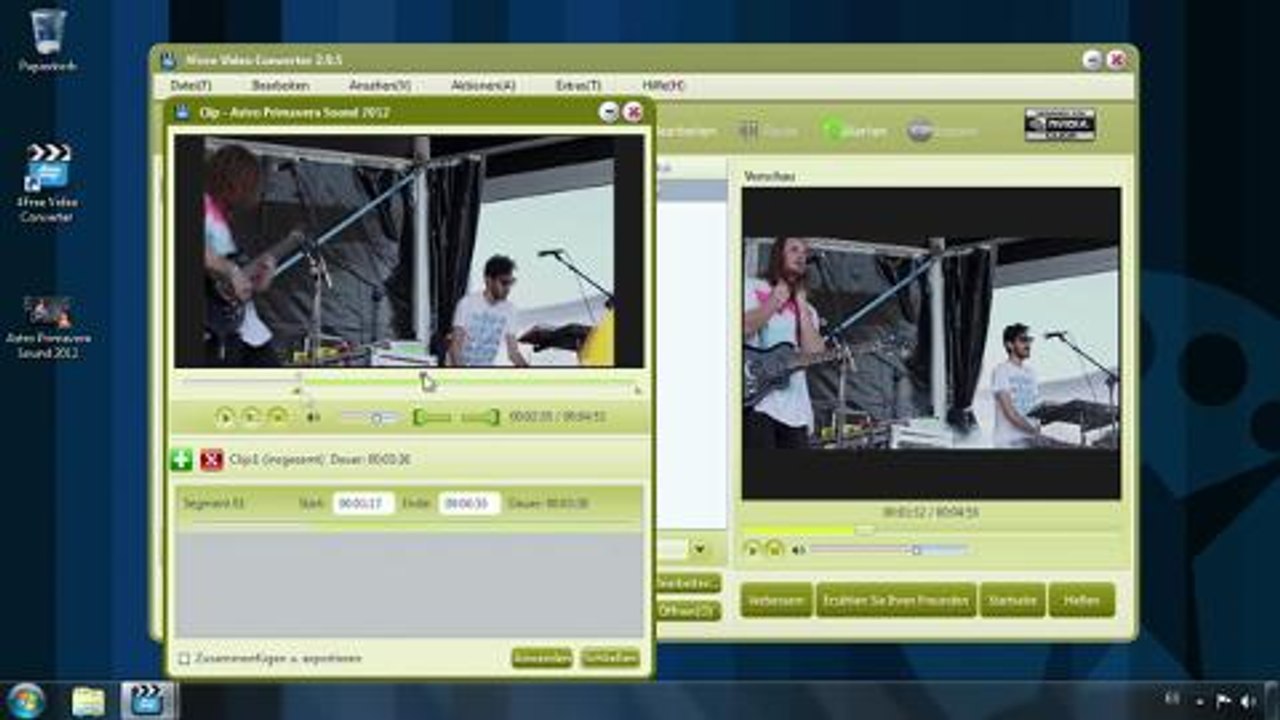Select the 4Free Video Converter desktop shortcut
1280x720 pixels.
[x=47, y=182]
